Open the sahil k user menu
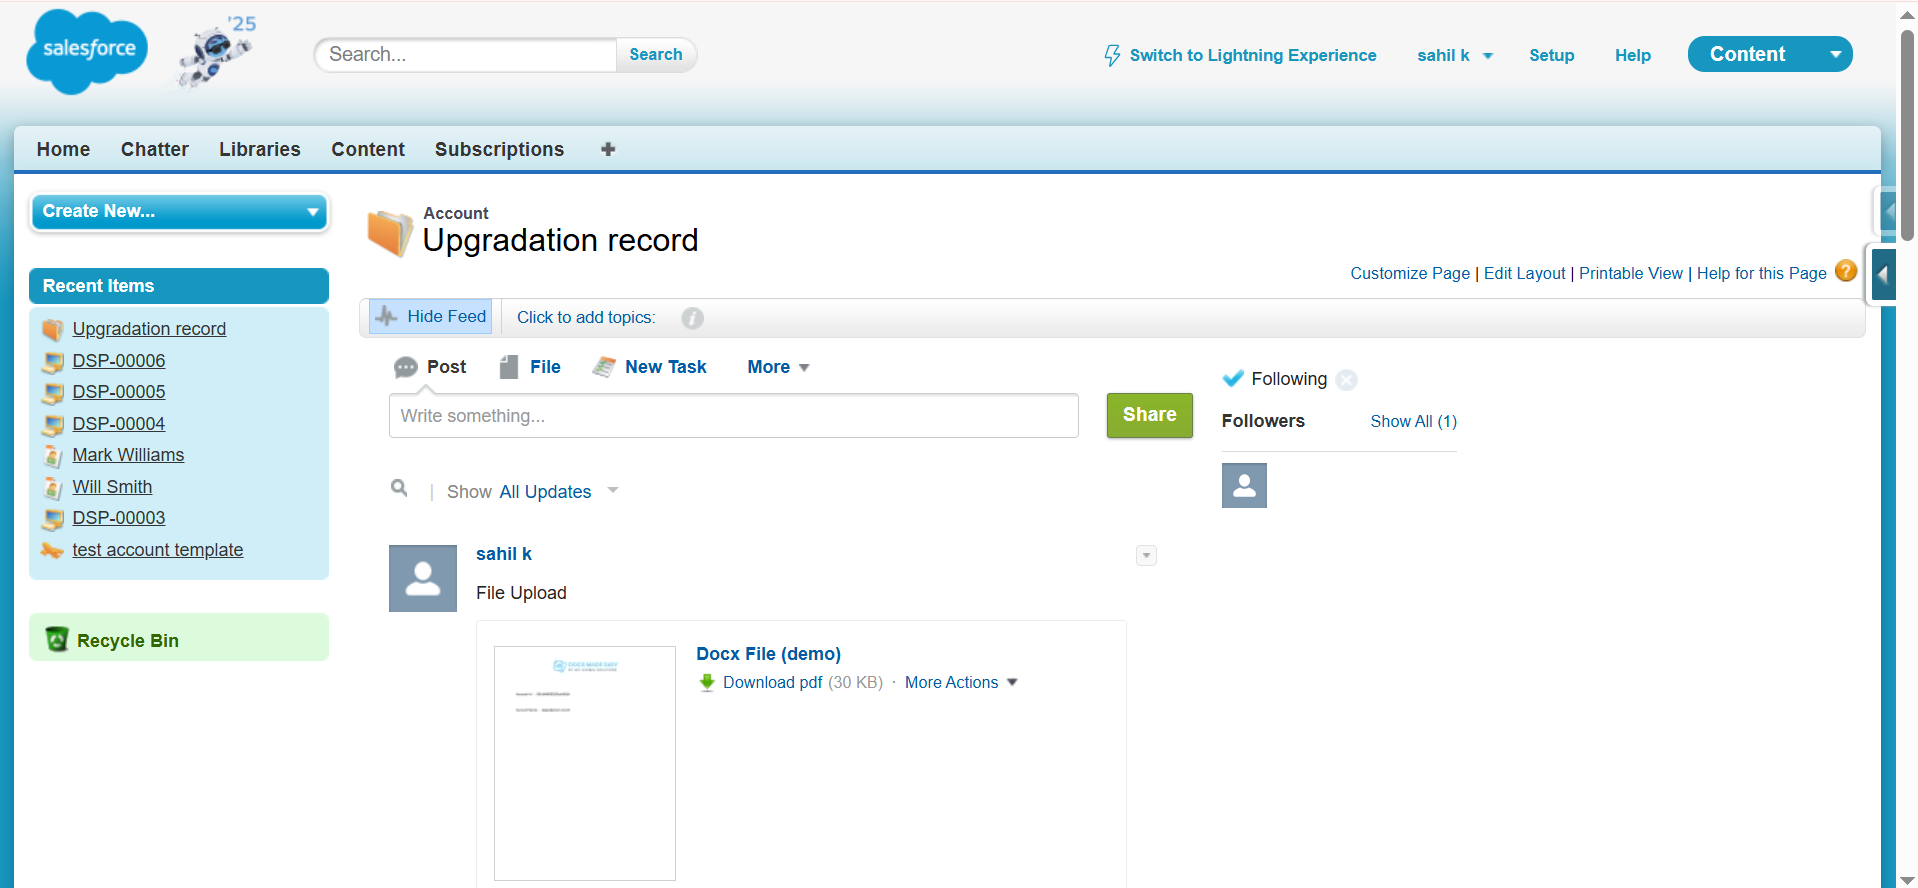1918x888 pixels. [x=1455, y=55]
